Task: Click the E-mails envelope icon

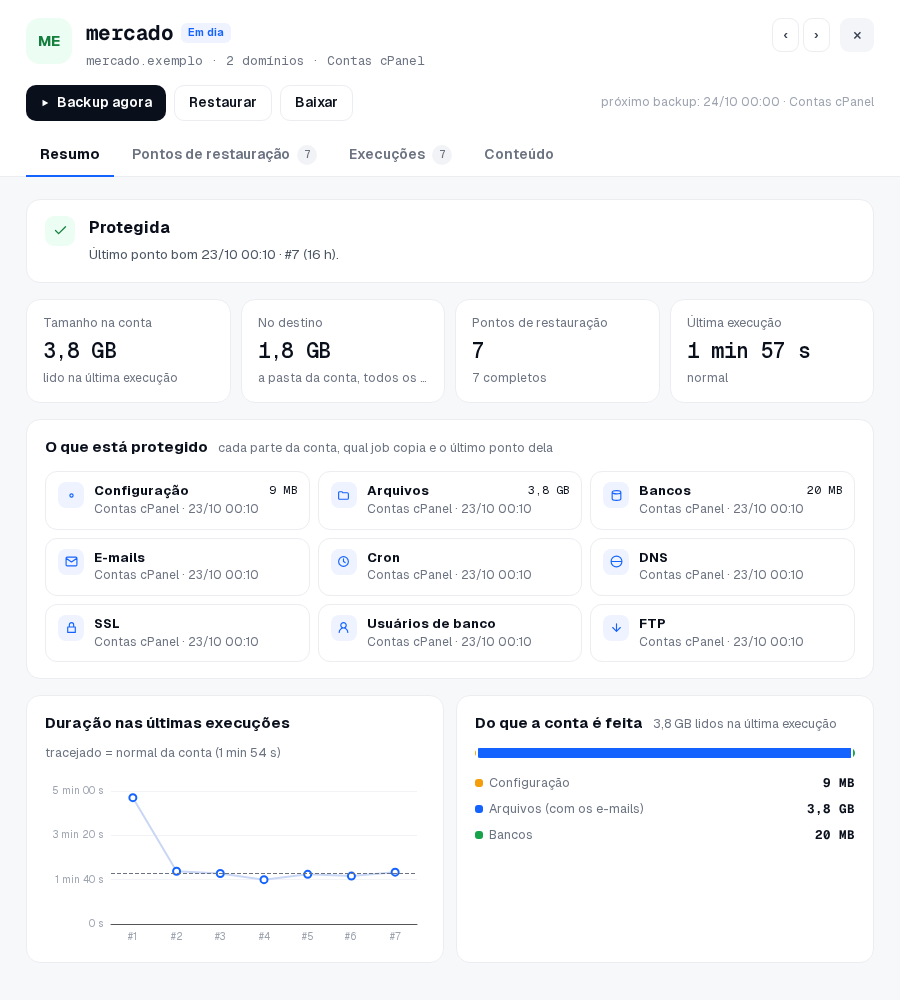Action: pos(71,562)
